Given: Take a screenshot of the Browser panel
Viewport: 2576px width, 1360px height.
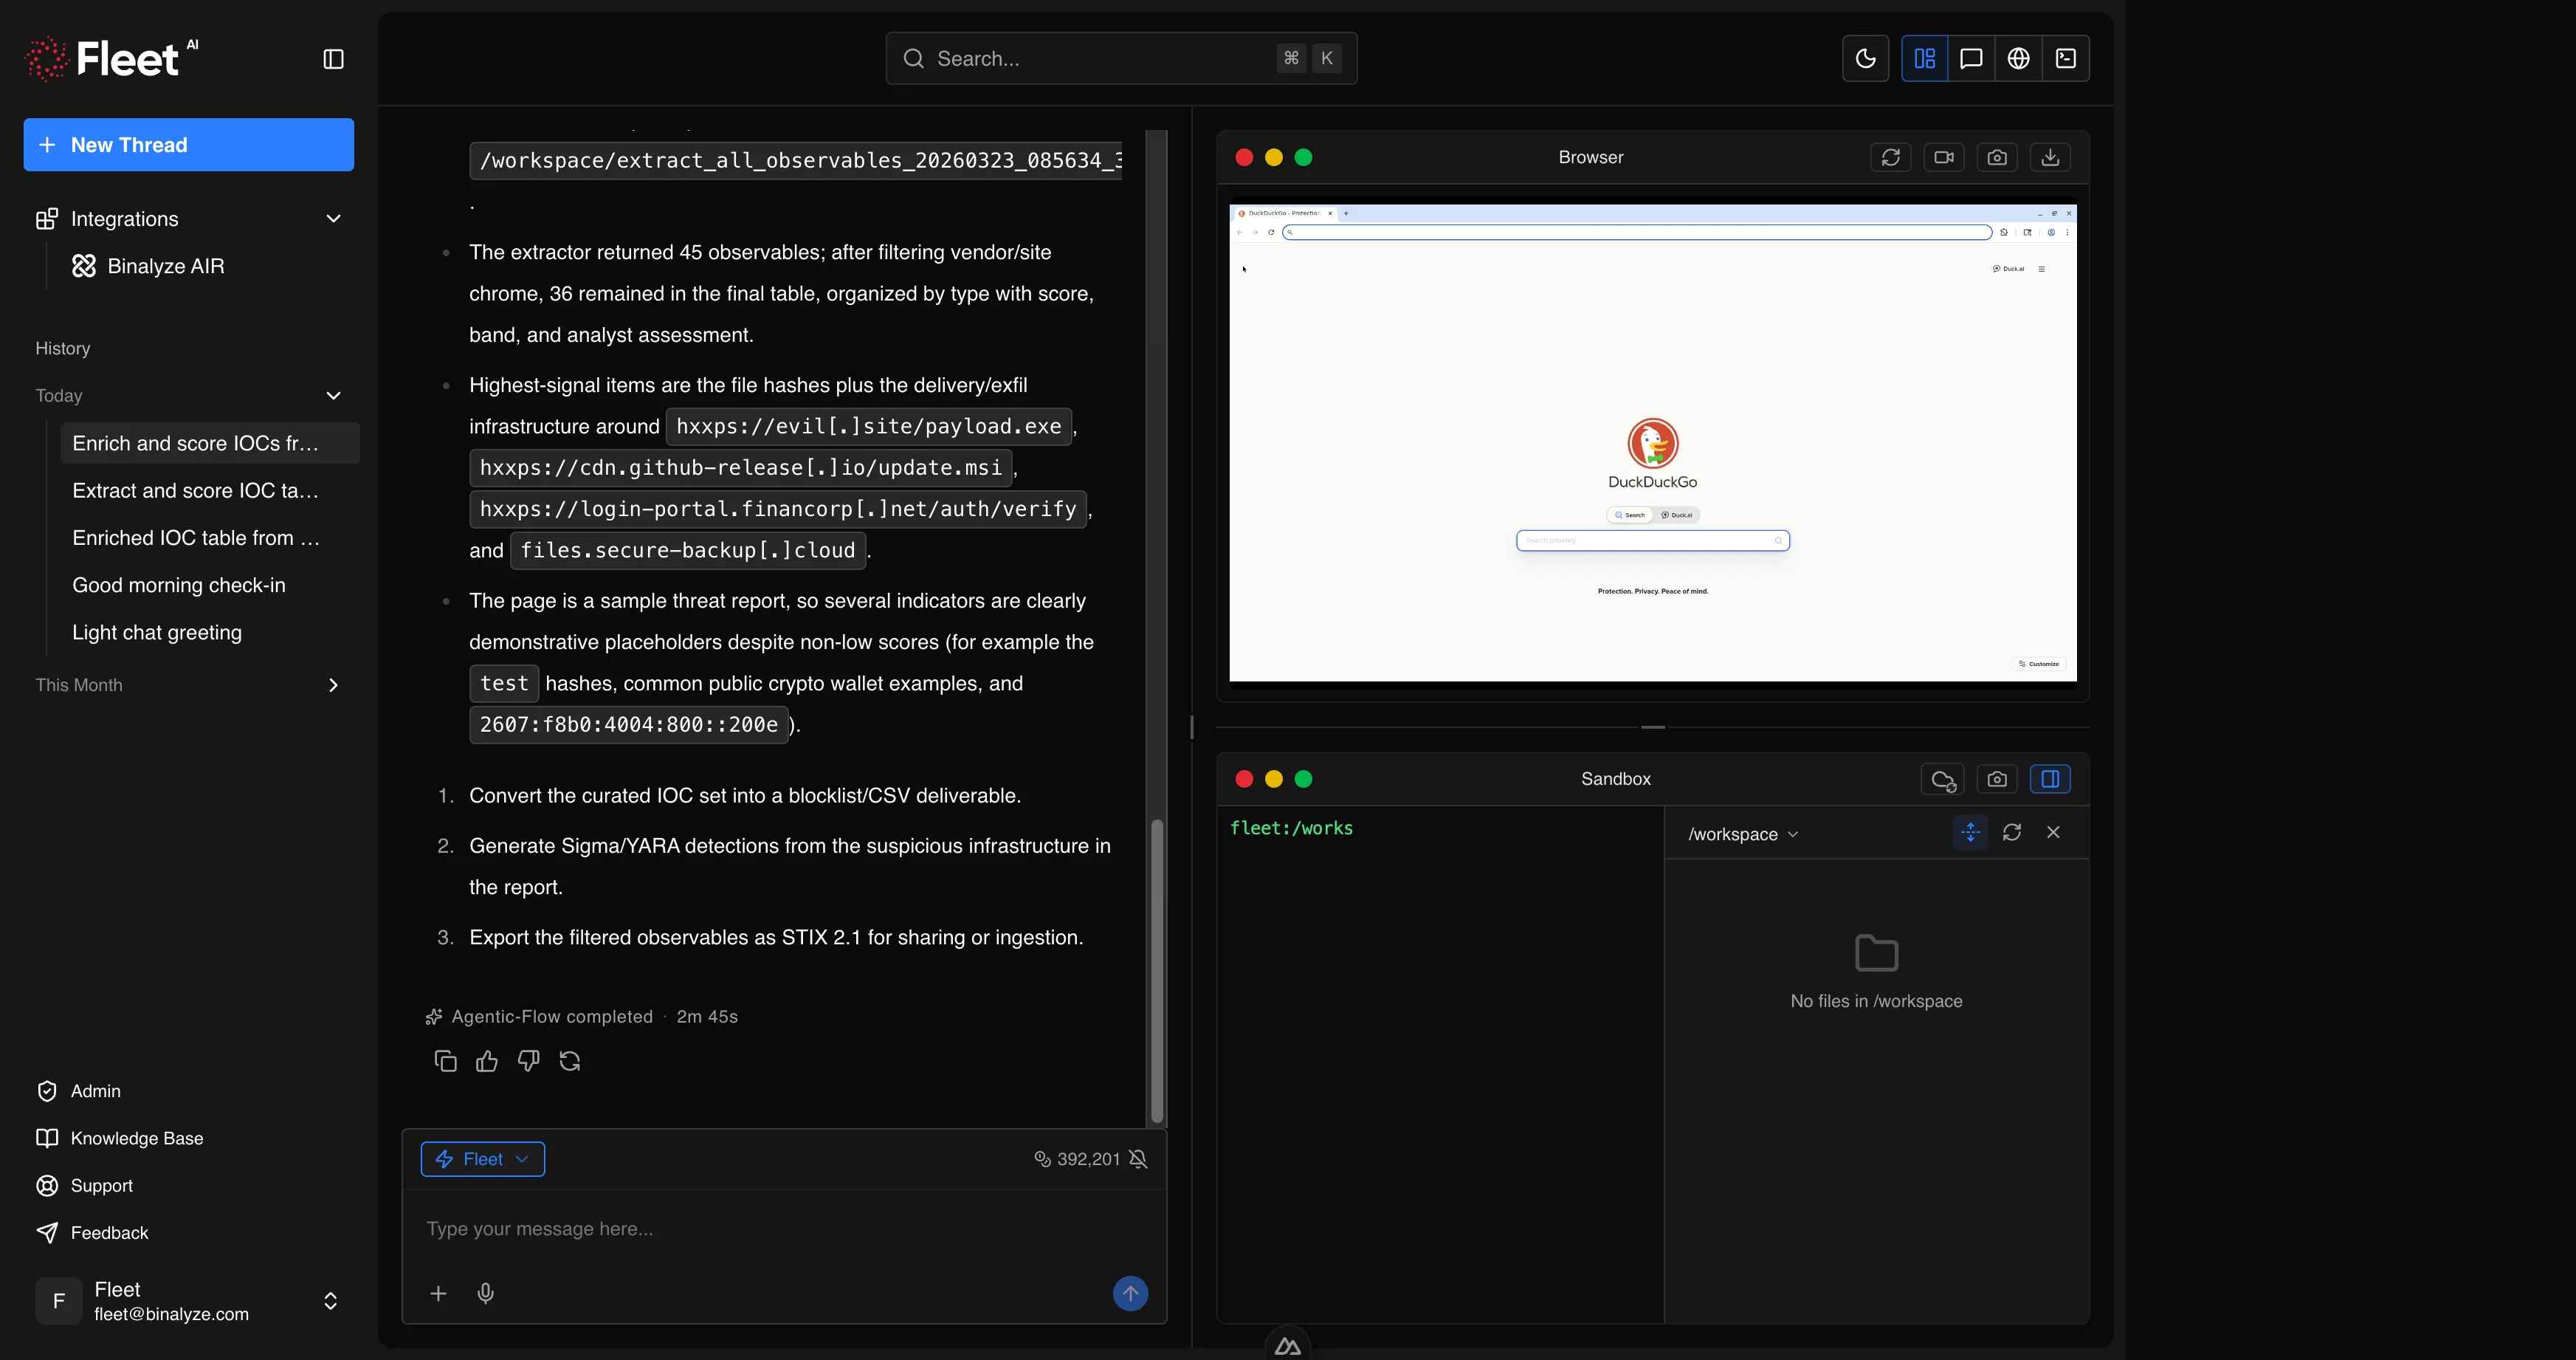Looking at the screenshot, I should 1997,157.
